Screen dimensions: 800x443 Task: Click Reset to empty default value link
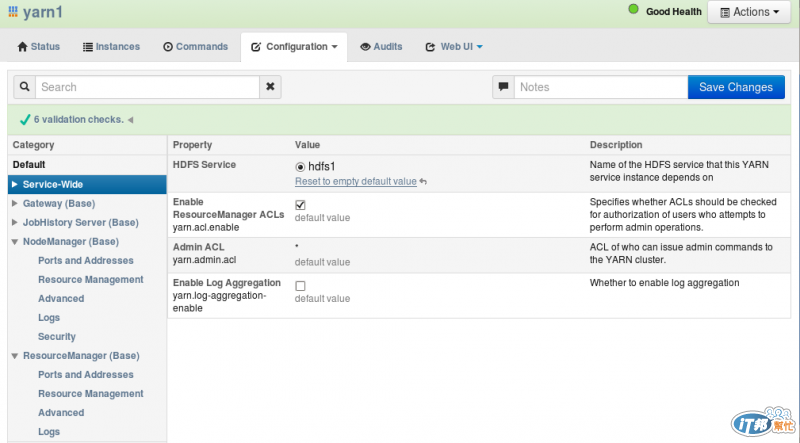pos(355,181)
